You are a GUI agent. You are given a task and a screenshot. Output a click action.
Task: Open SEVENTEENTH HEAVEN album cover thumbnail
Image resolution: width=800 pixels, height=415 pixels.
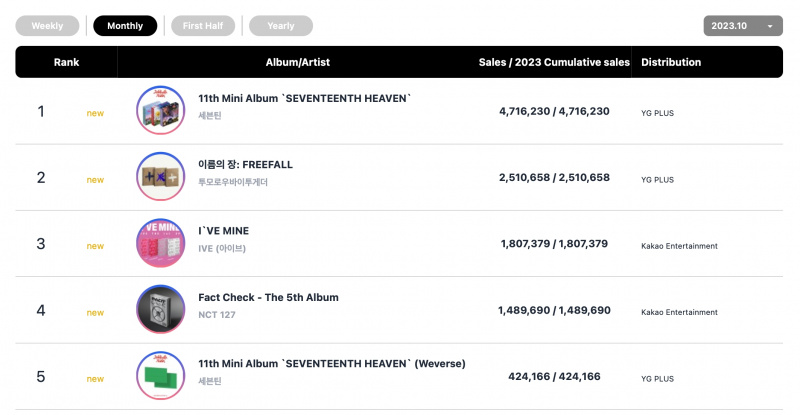click(x=160, y=110)
